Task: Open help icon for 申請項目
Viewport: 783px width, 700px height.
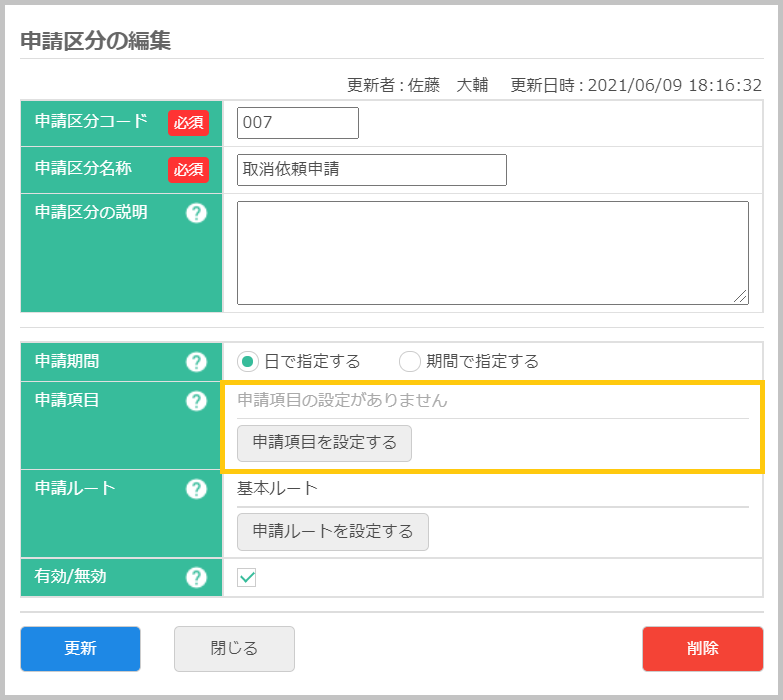Action: coord(196,401)
